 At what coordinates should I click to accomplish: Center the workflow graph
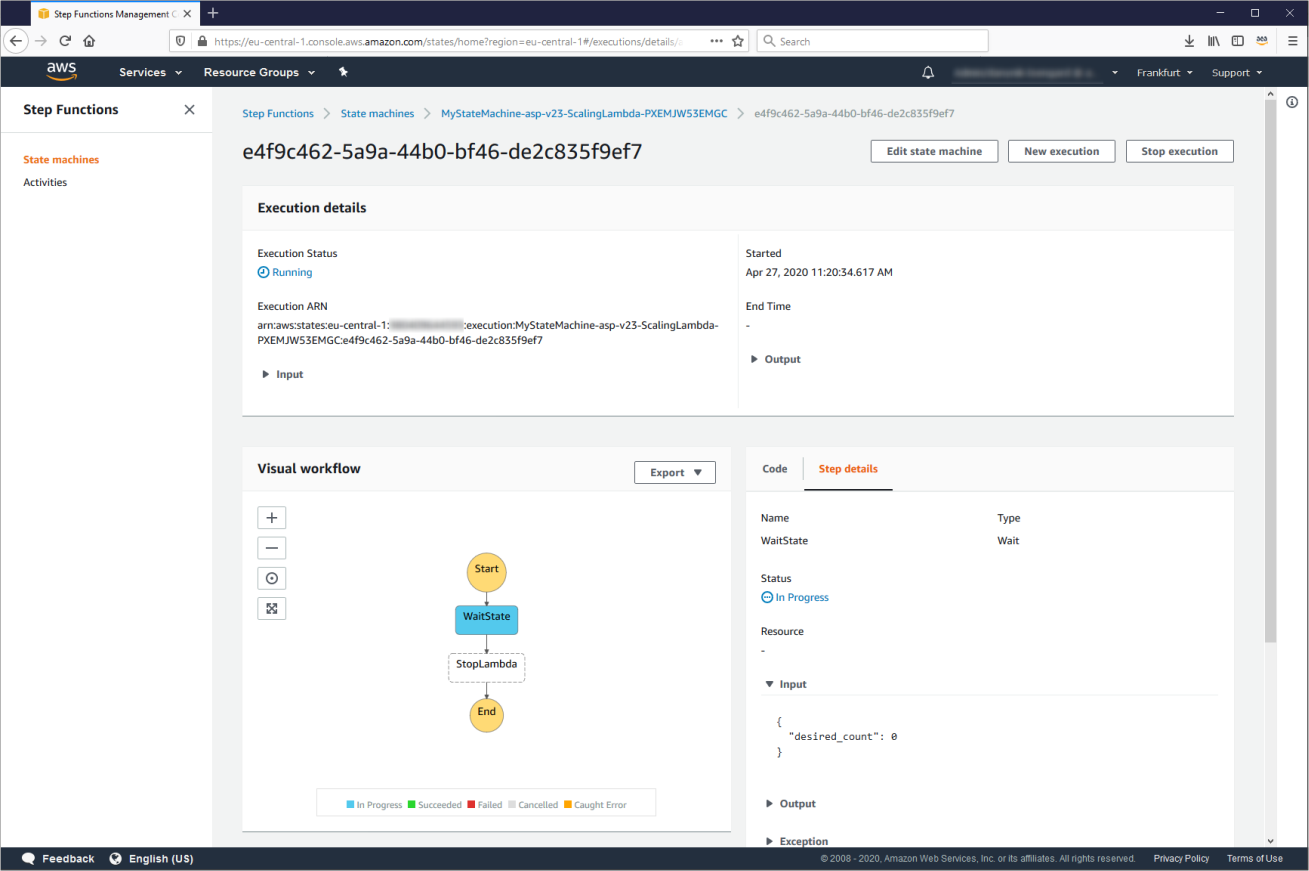[x=272, y=578]
